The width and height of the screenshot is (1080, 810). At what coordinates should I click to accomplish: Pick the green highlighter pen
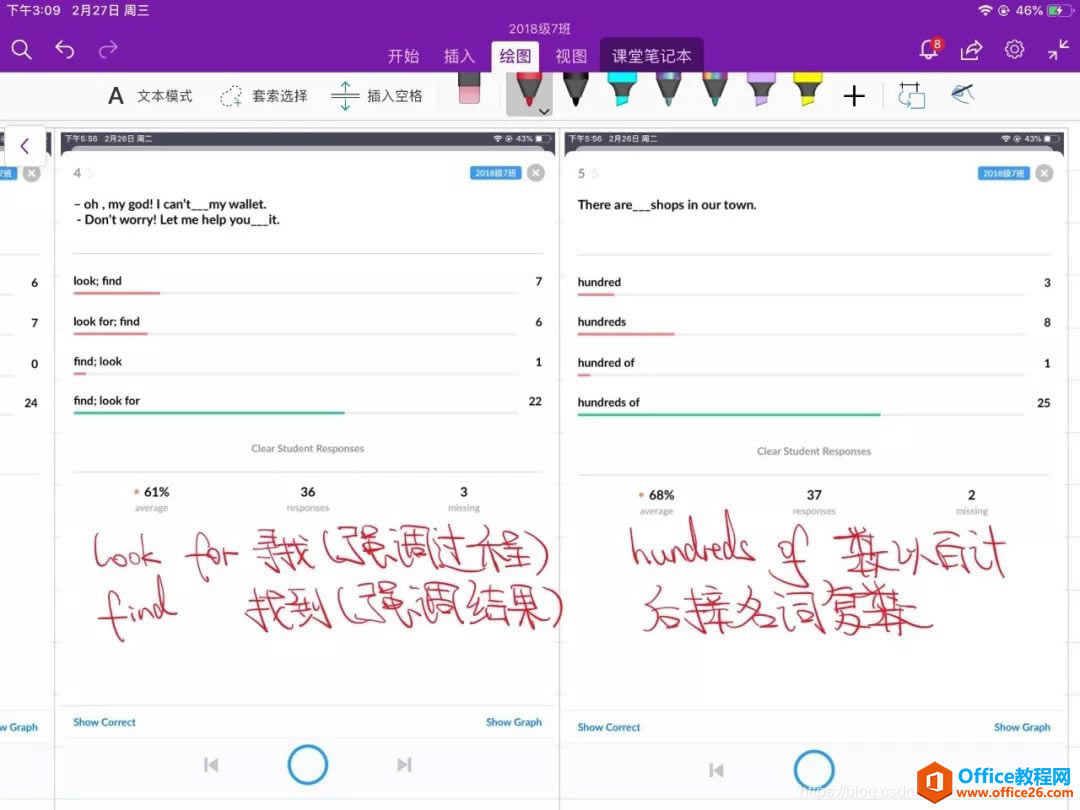[621, 90]
